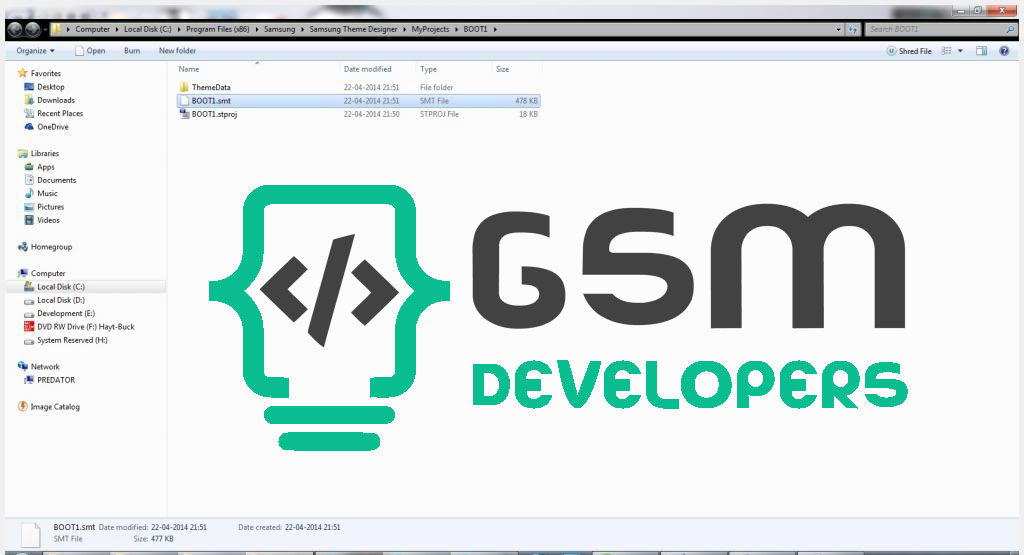Open the Documents library
Viewport: 1024px width, 555px height.
pos(56,180)
